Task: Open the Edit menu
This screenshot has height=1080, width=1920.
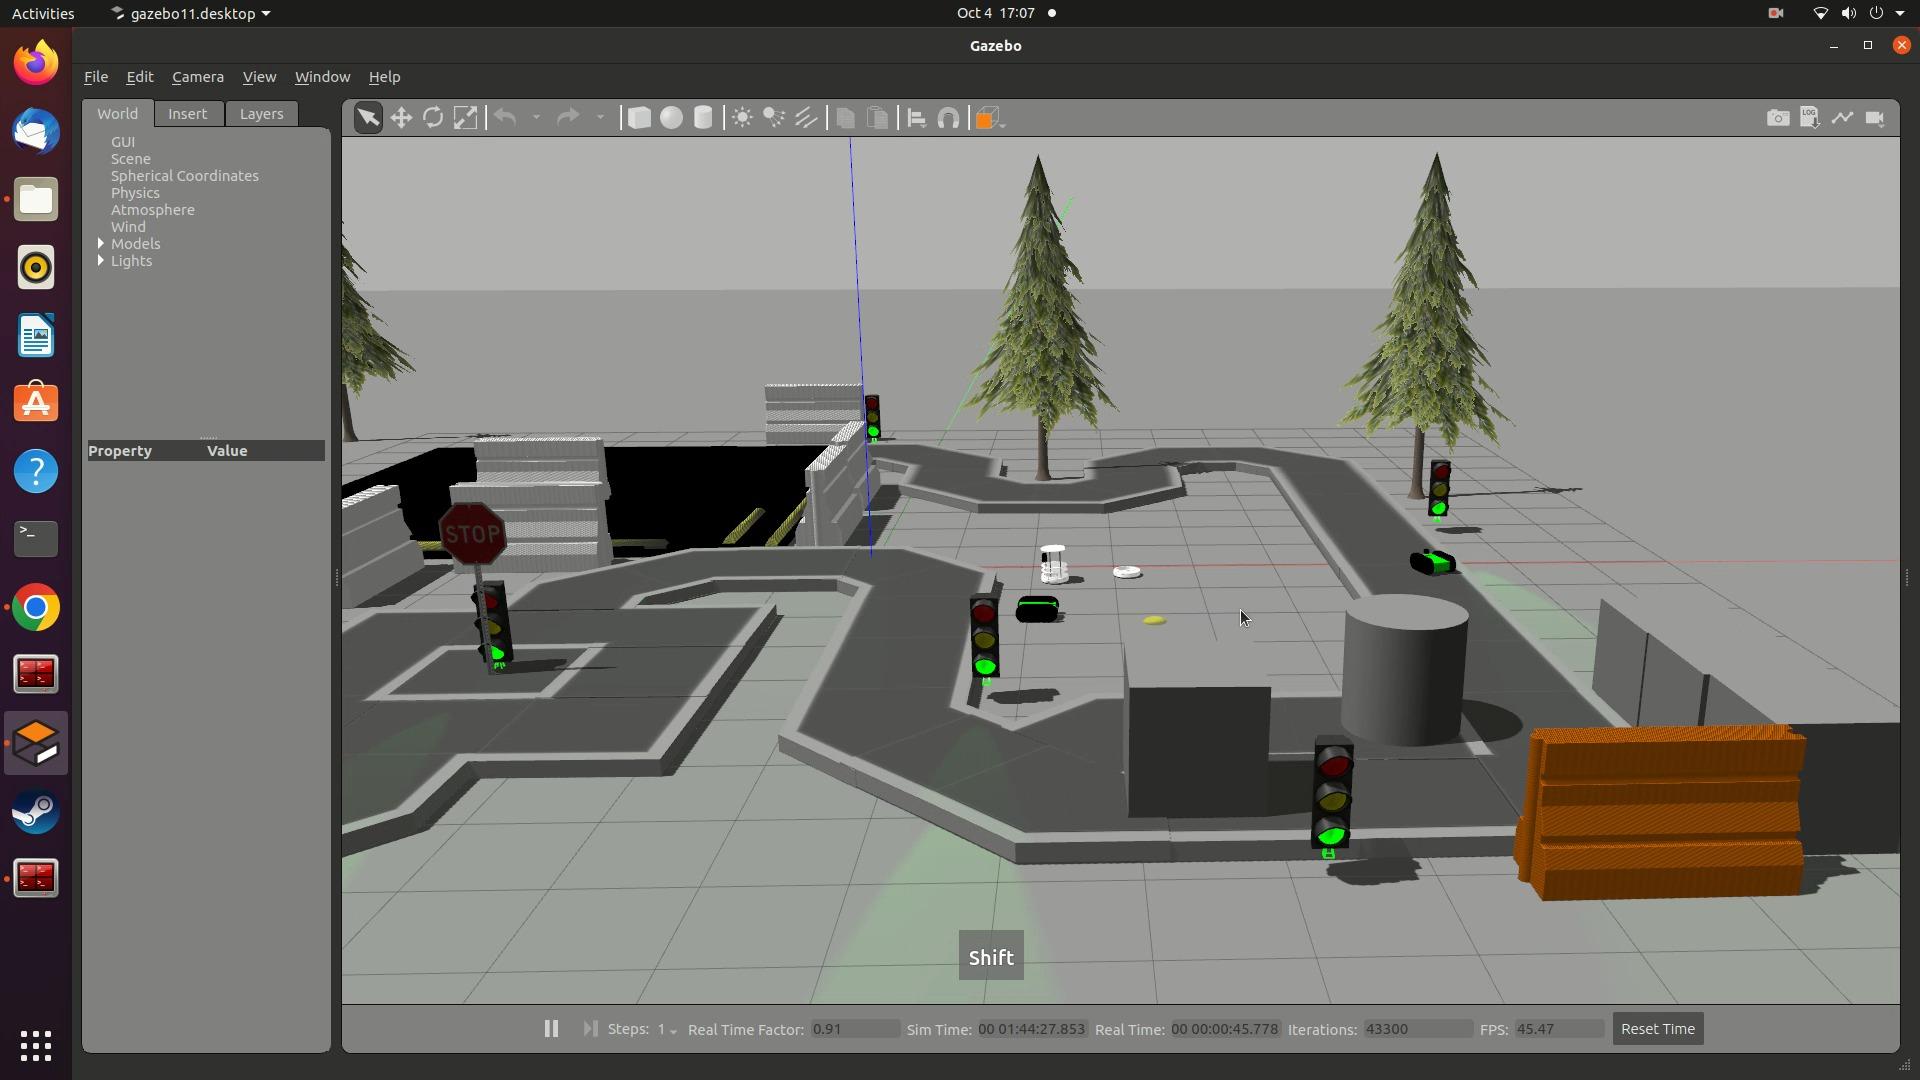Action: coord(139,77)
